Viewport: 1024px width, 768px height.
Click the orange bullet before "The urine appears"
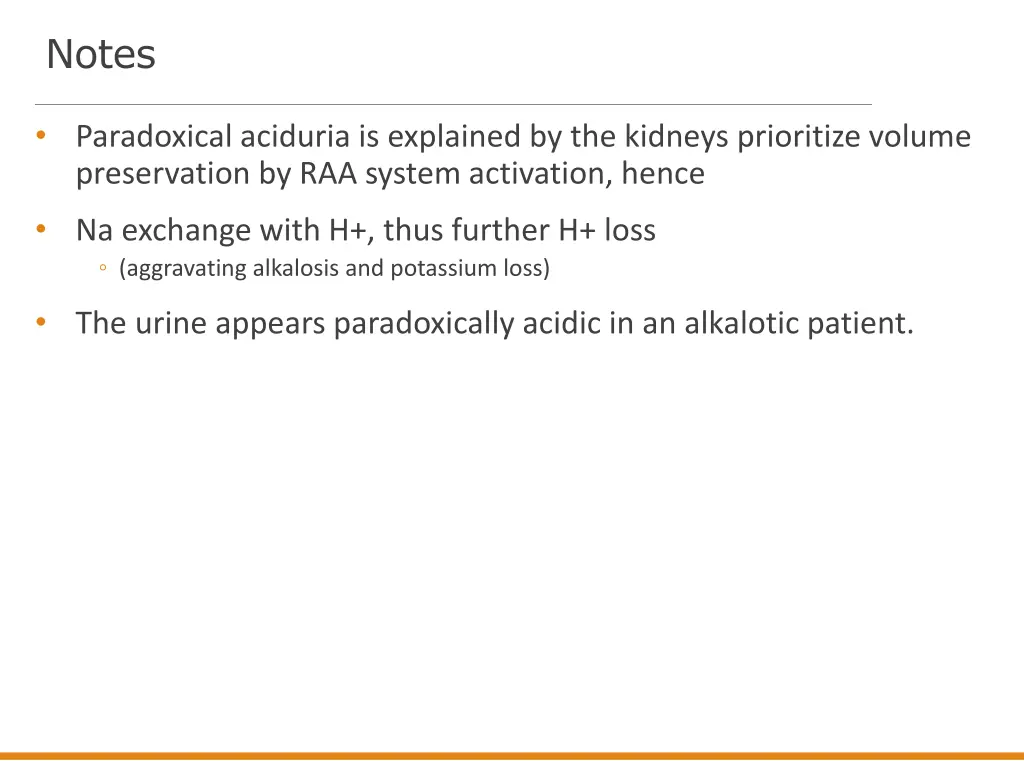[41, 322]
